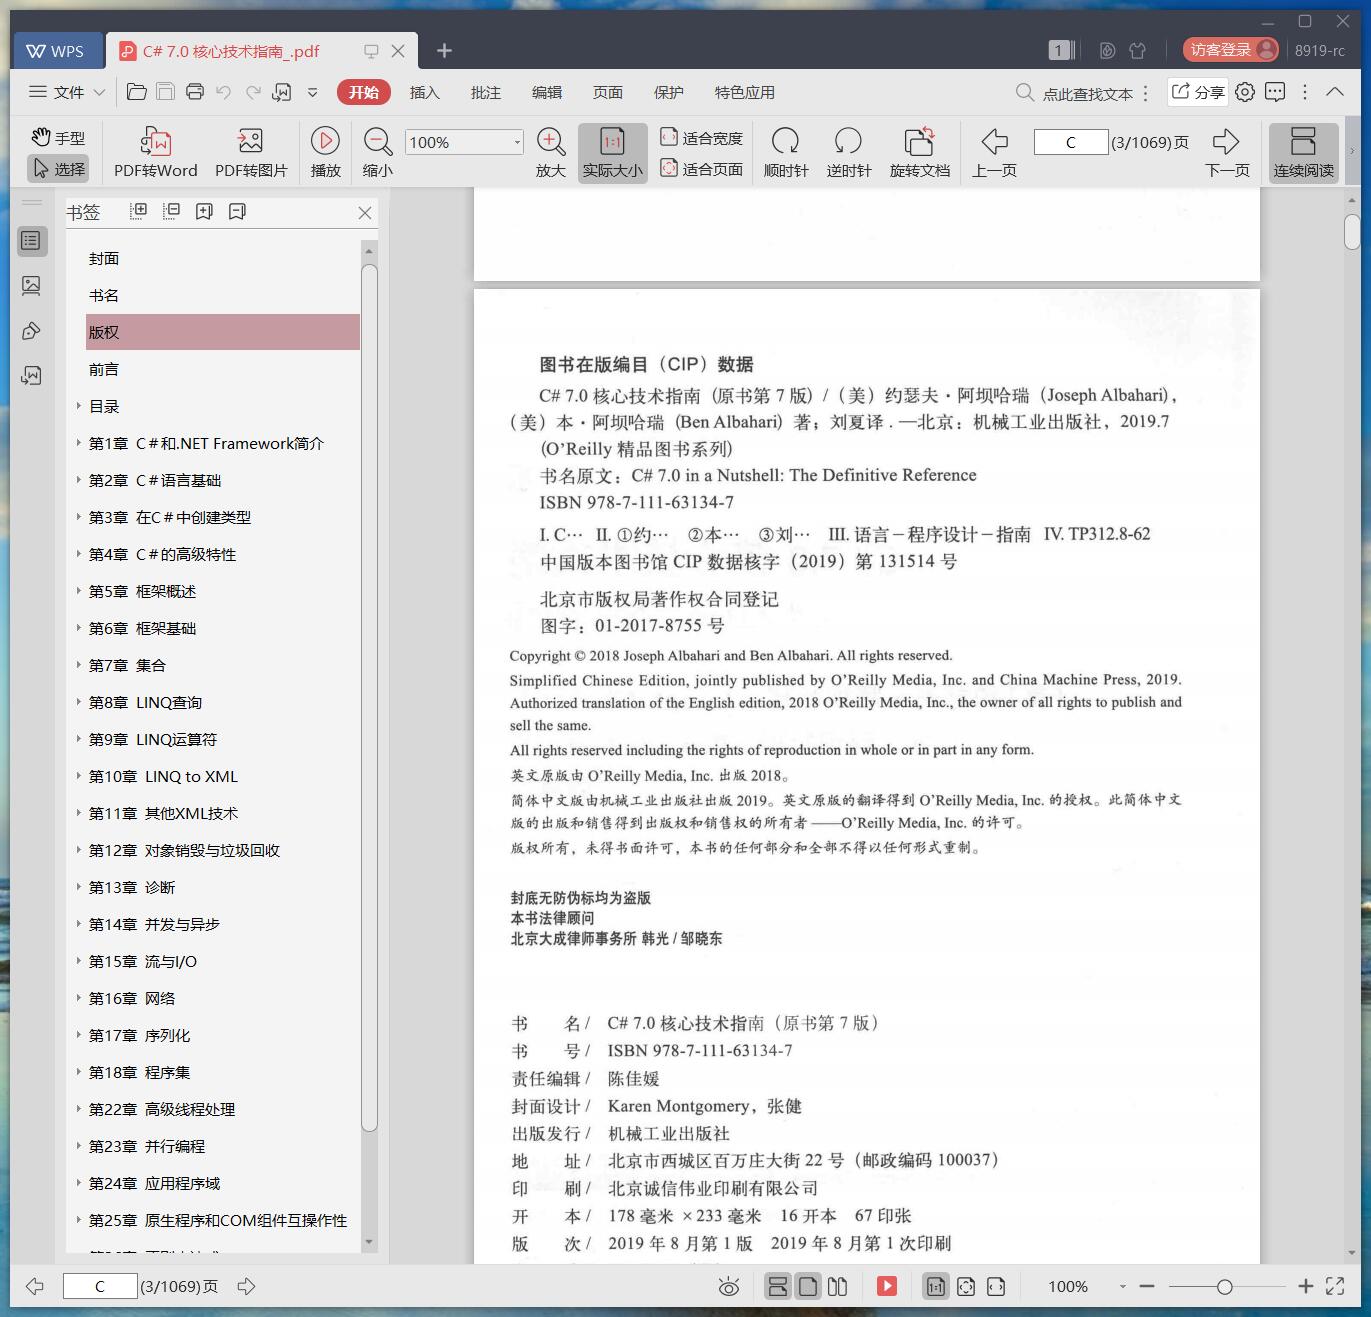Image resolution: width=1371 pixels, height=1317 pixels.
Task: Expand 第22章 高级线程处理 bookmark
Action: 79,1109
